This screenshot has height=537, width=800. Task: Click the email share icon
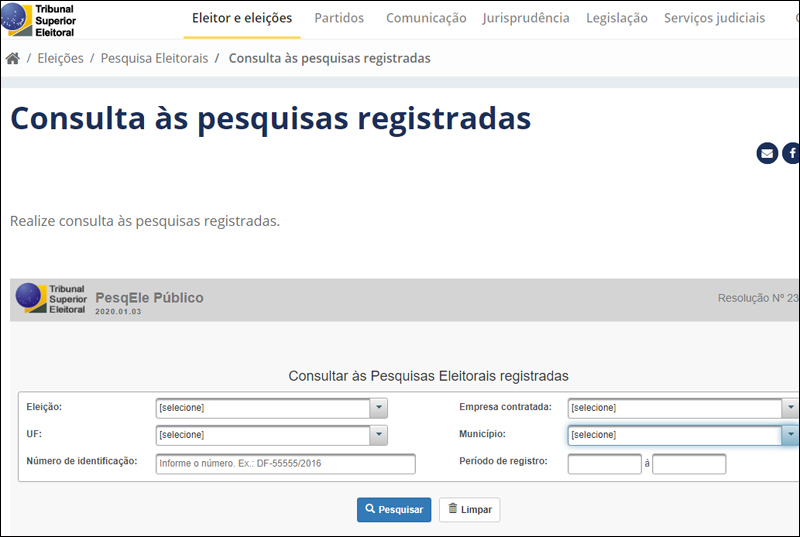[767, 153]
